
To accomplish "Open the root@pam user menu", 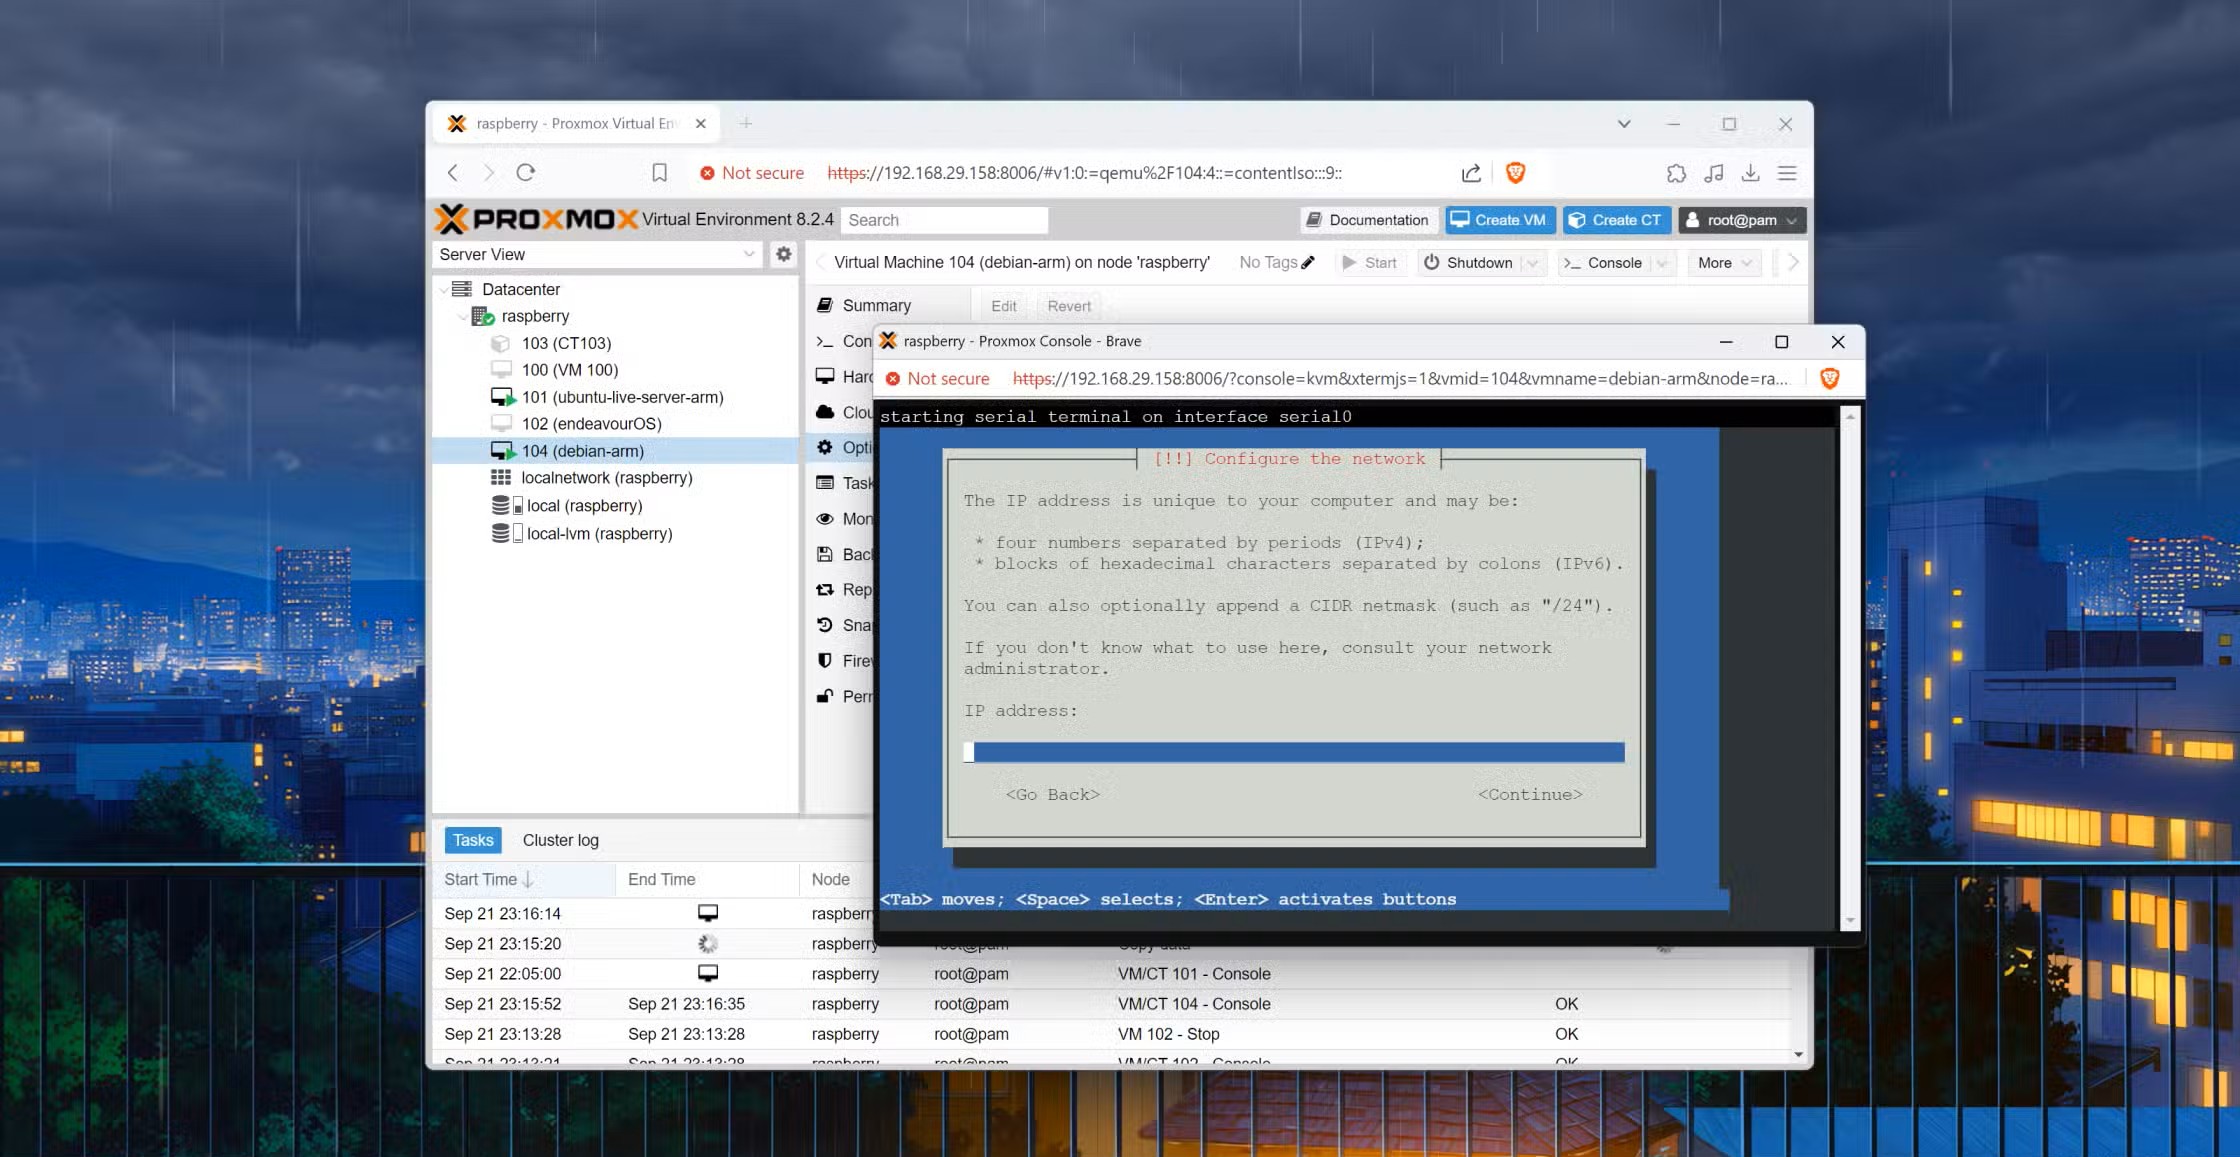I will coord(1741,220).
